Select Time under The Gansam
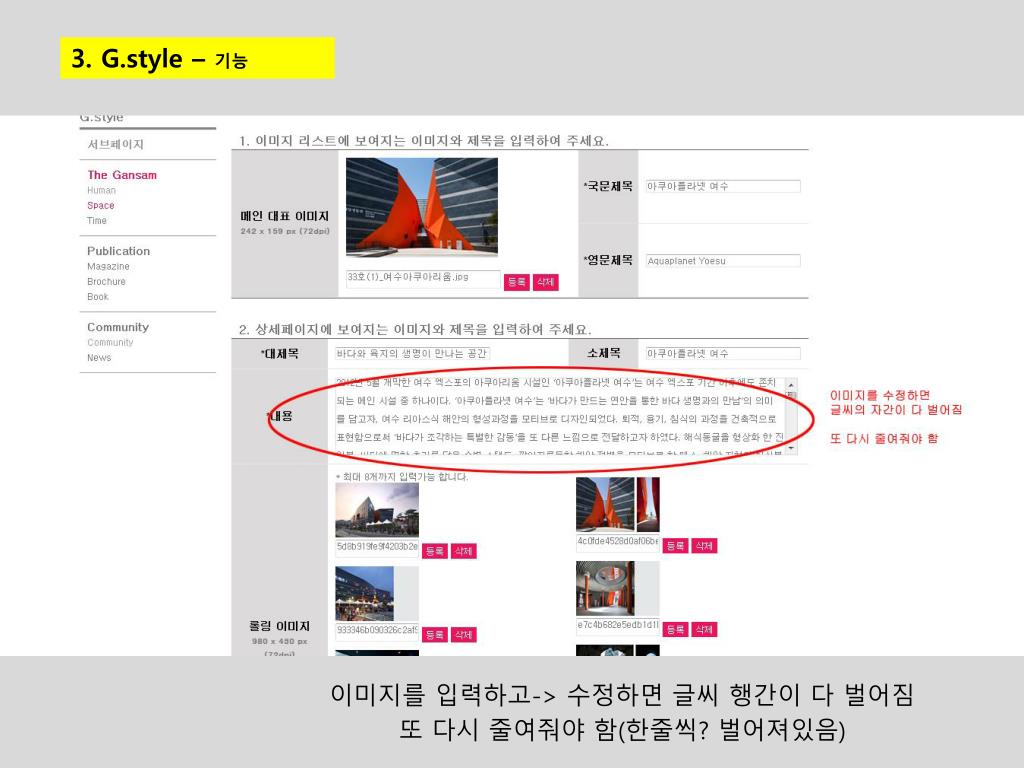The width and height of the screenshot is (1024, 768). coord(97,220)
